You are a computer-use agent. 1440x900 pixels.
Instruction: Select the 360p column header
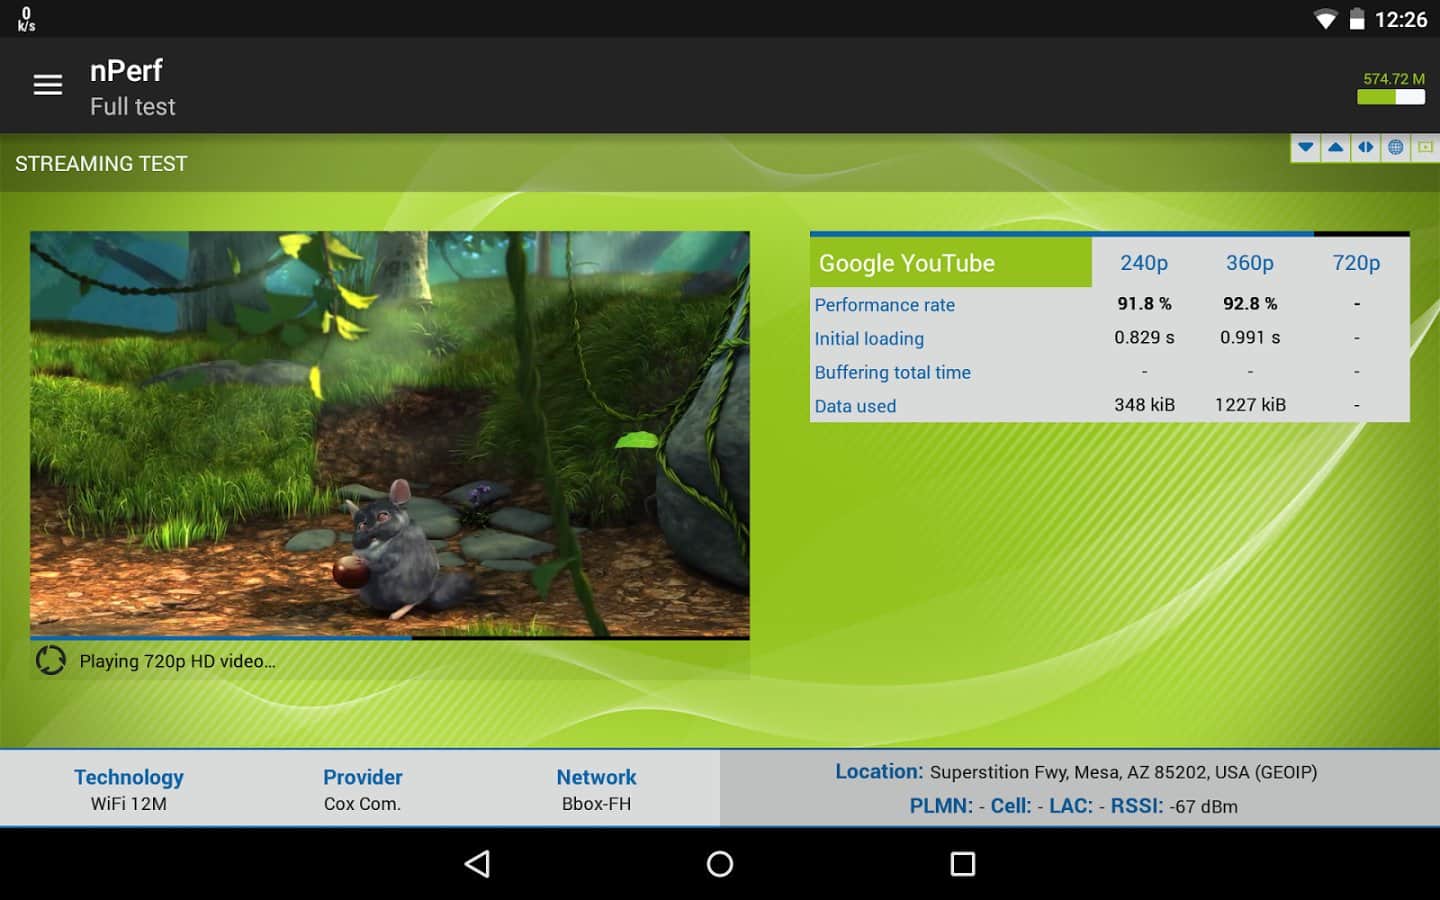pyautogui.click(x=1250, y=263)
